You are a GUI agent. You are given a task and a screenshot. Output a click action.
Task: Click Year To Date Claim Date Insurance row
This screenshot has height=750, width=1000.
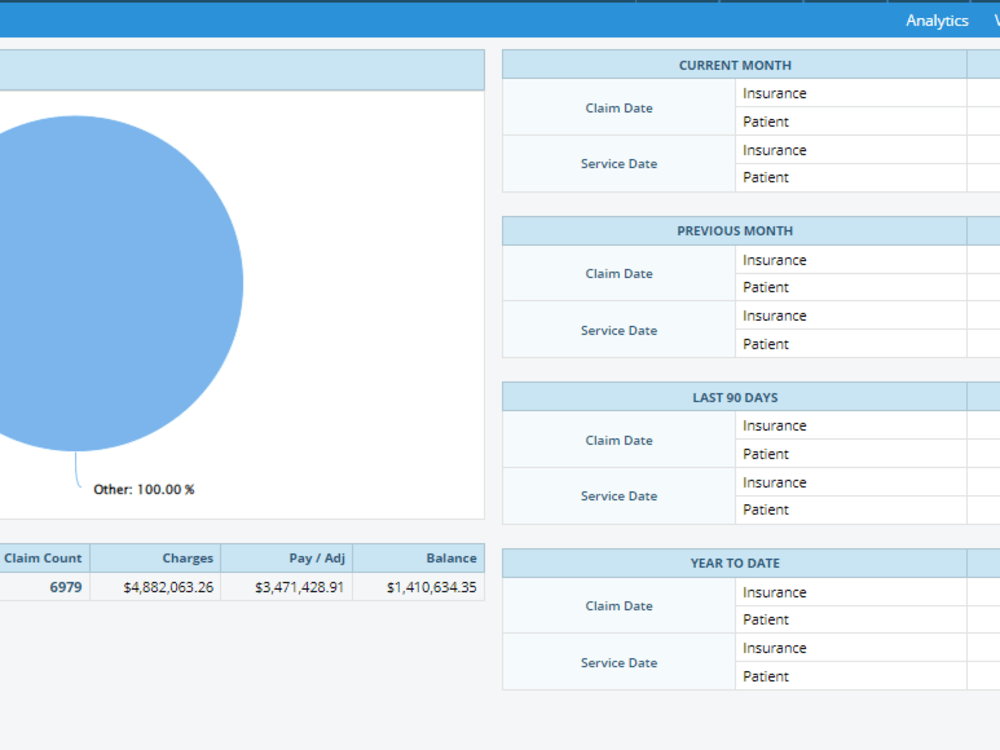pos(851,592)
